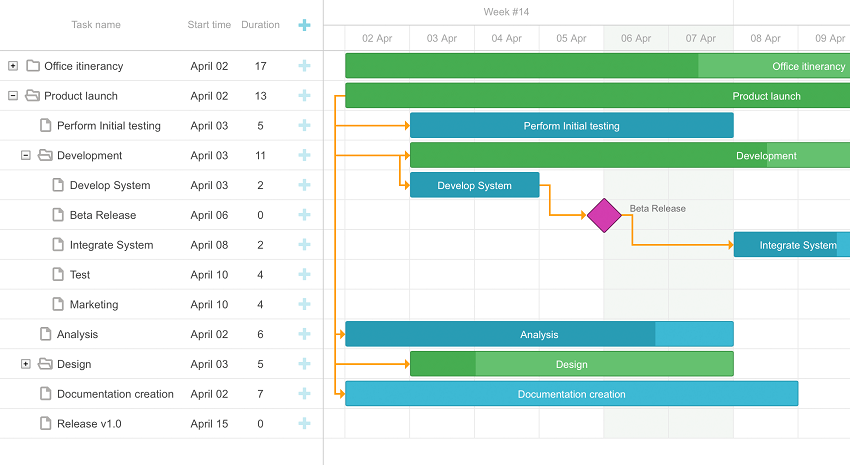
Task: Select the Integrate System row in the task list
Action: 162,245
